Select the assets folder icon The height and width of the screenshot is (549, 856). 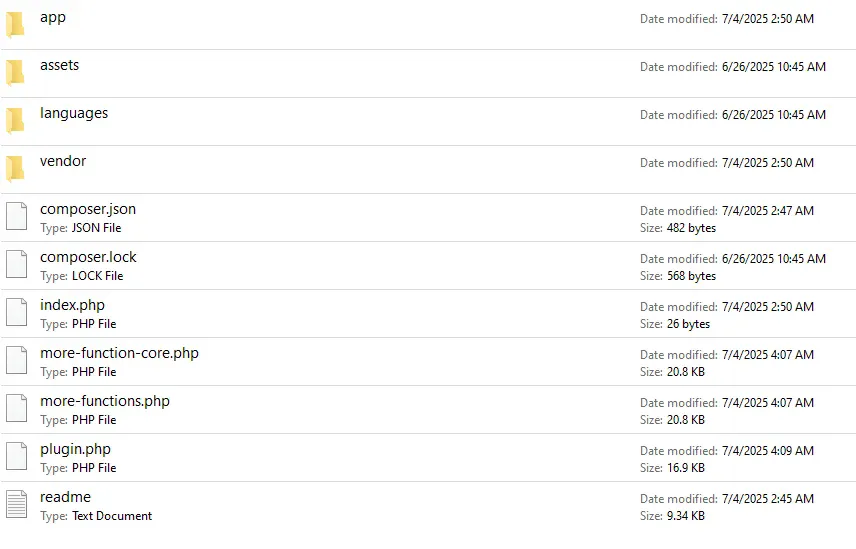tap(15, 72)
